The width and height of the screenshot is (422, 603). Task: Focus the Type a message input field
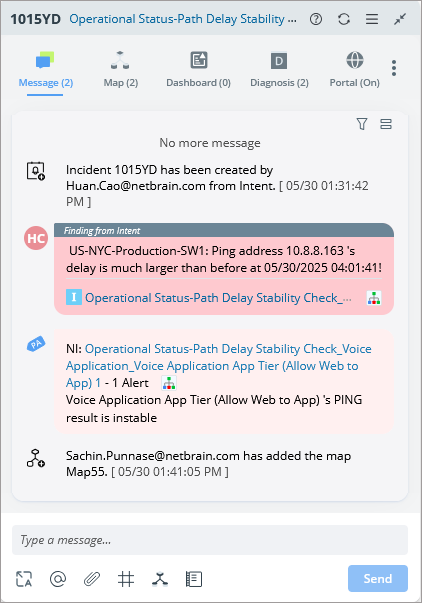tap(210, 540)
